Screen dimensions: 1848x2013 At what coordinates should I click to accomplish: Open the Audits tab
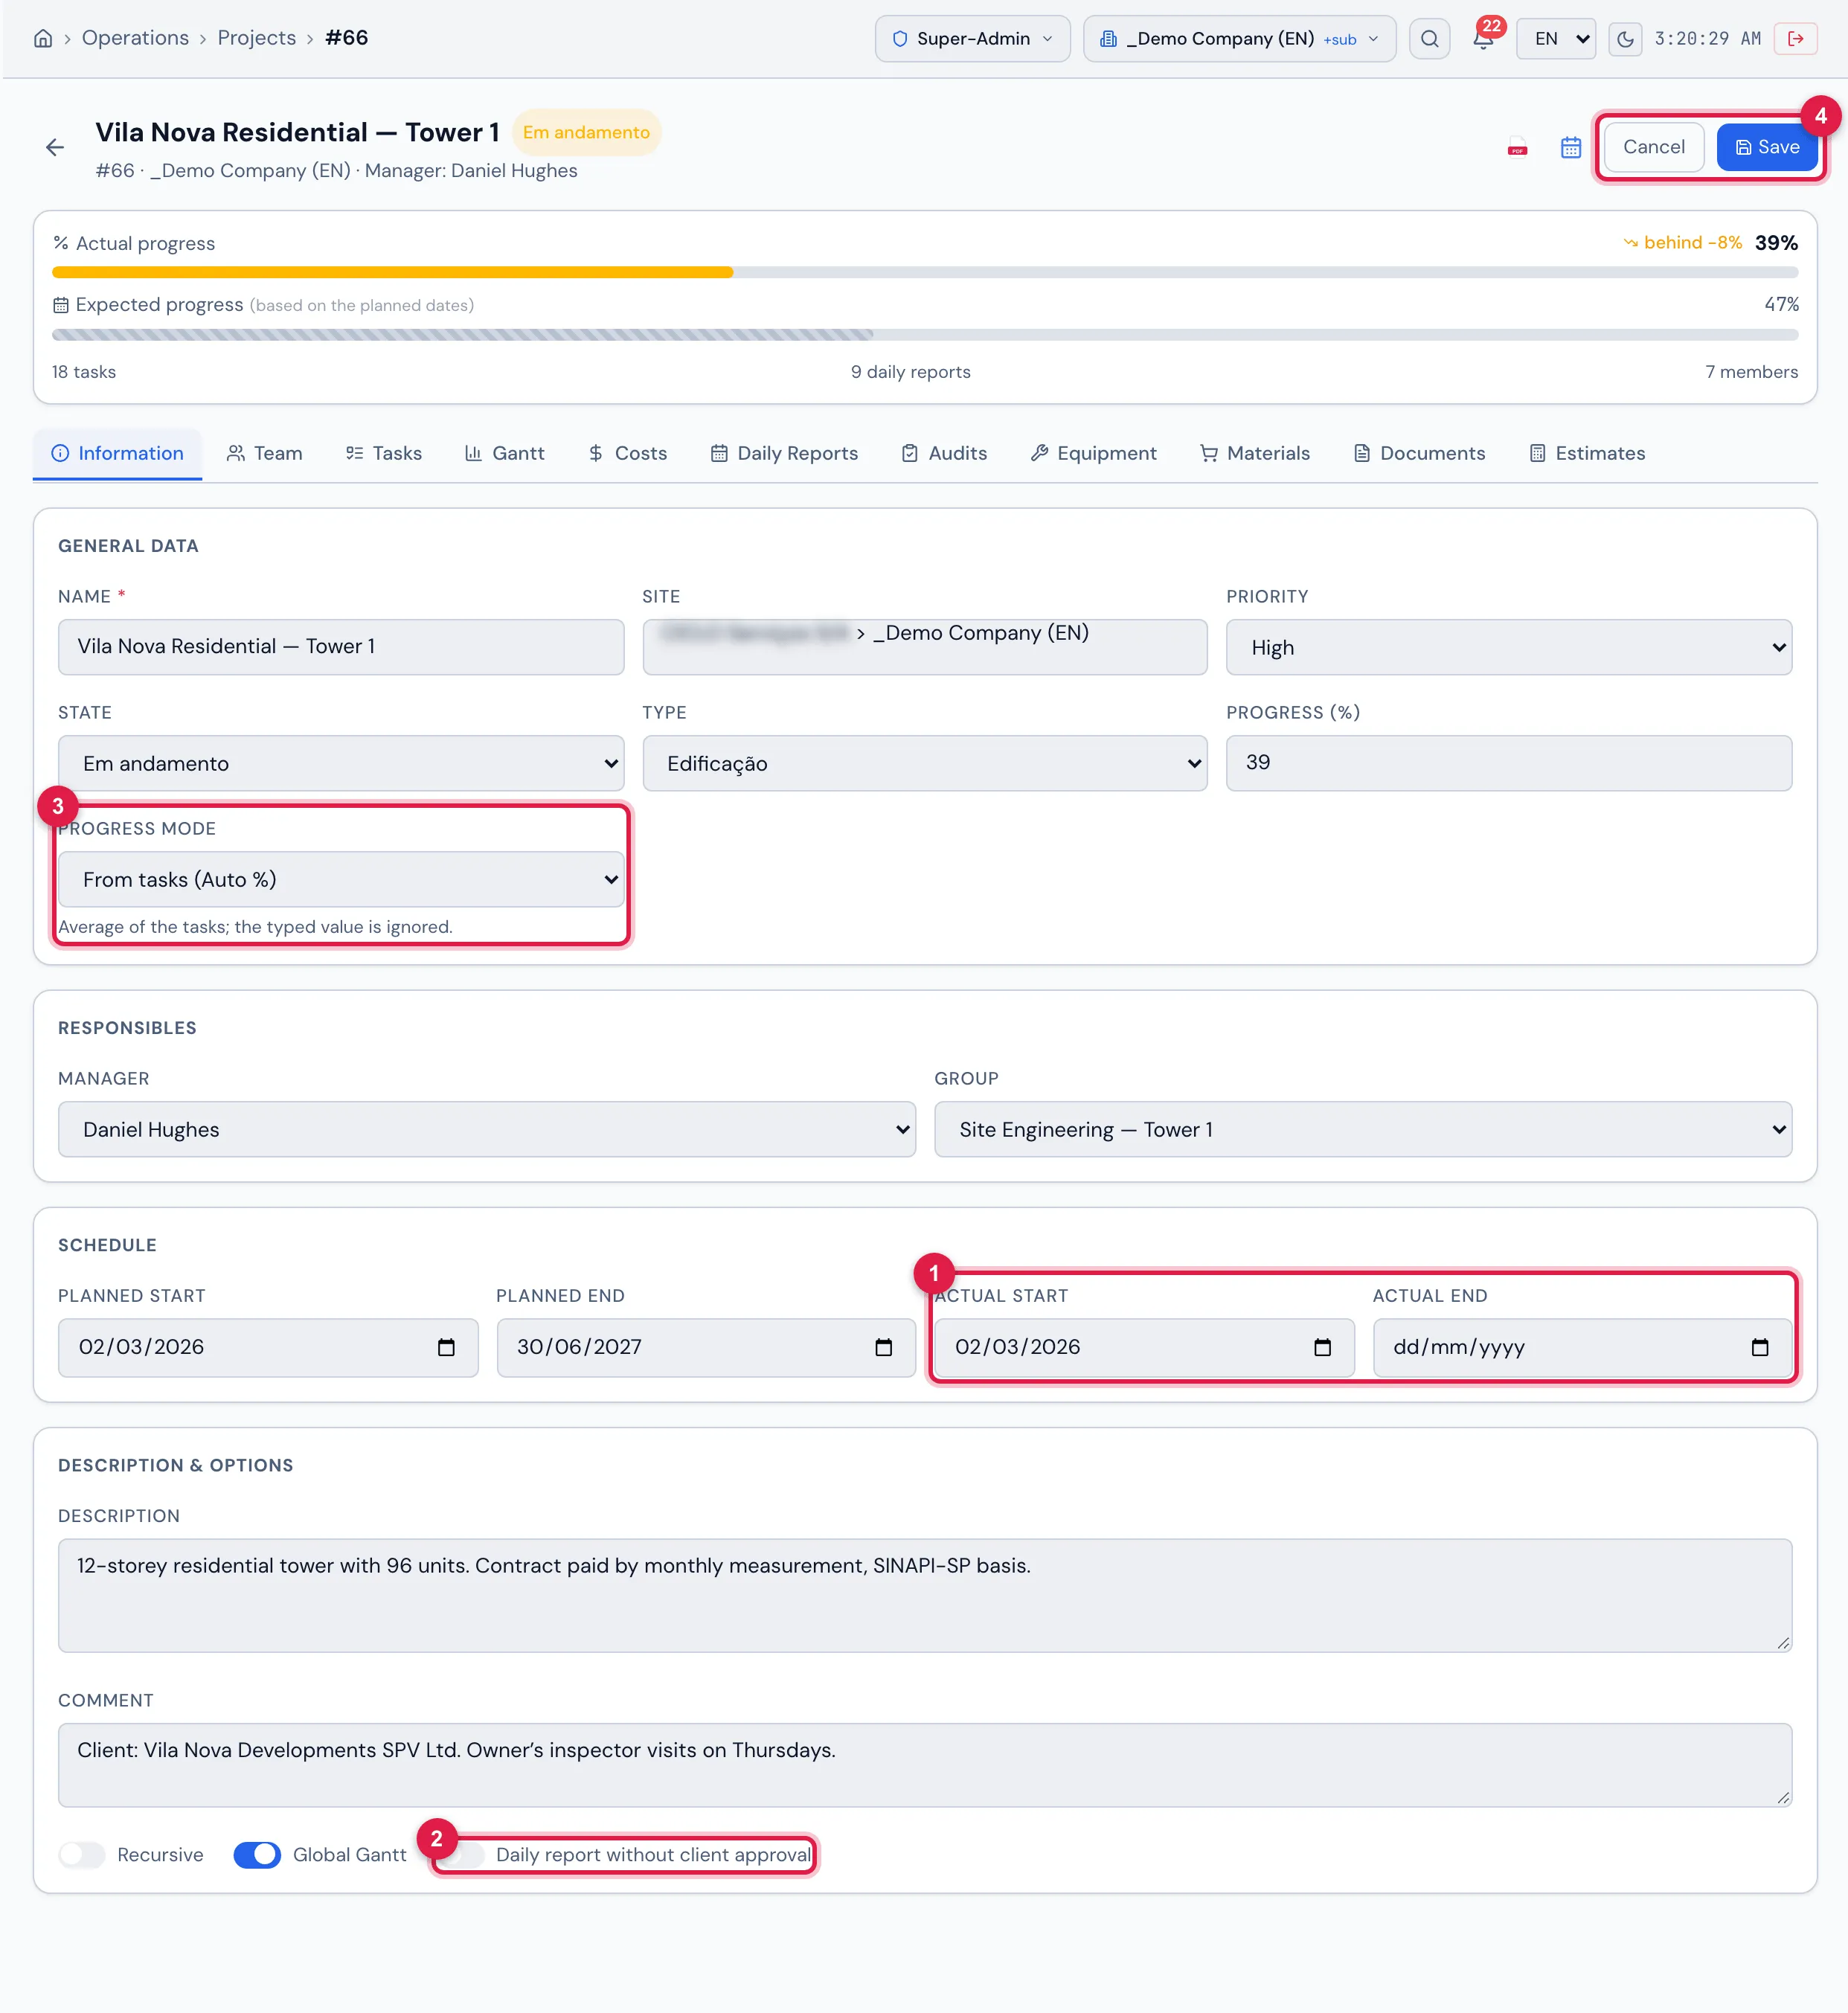[944, 453]
